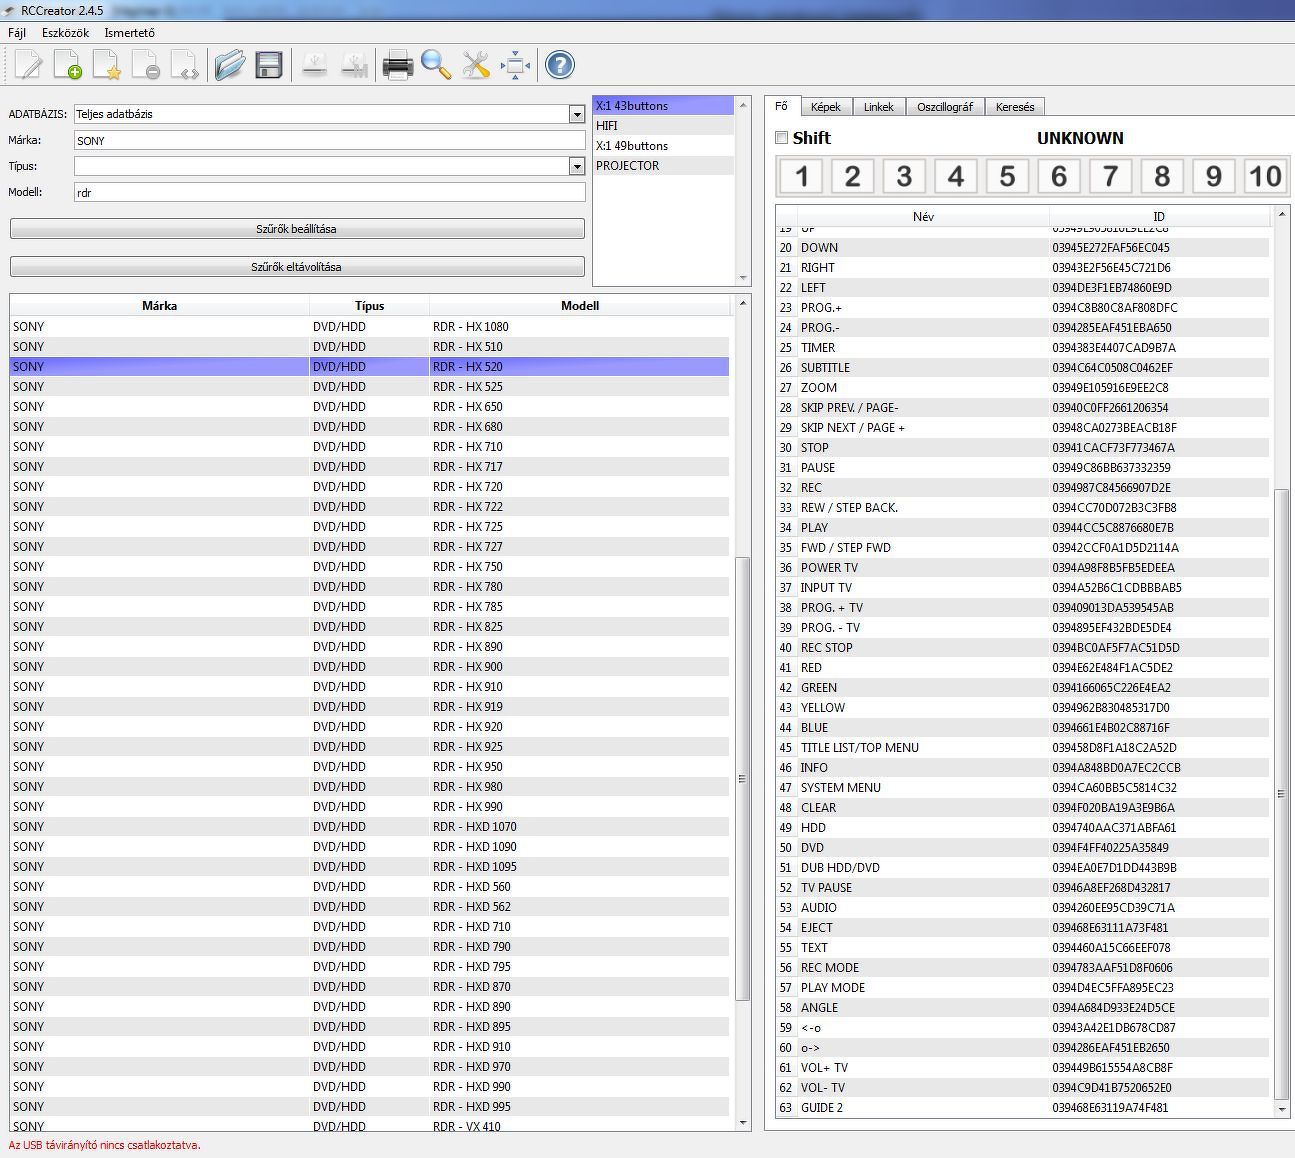Select the EJECT key row
The image size is (1295, 1158).
(1023, 928)
